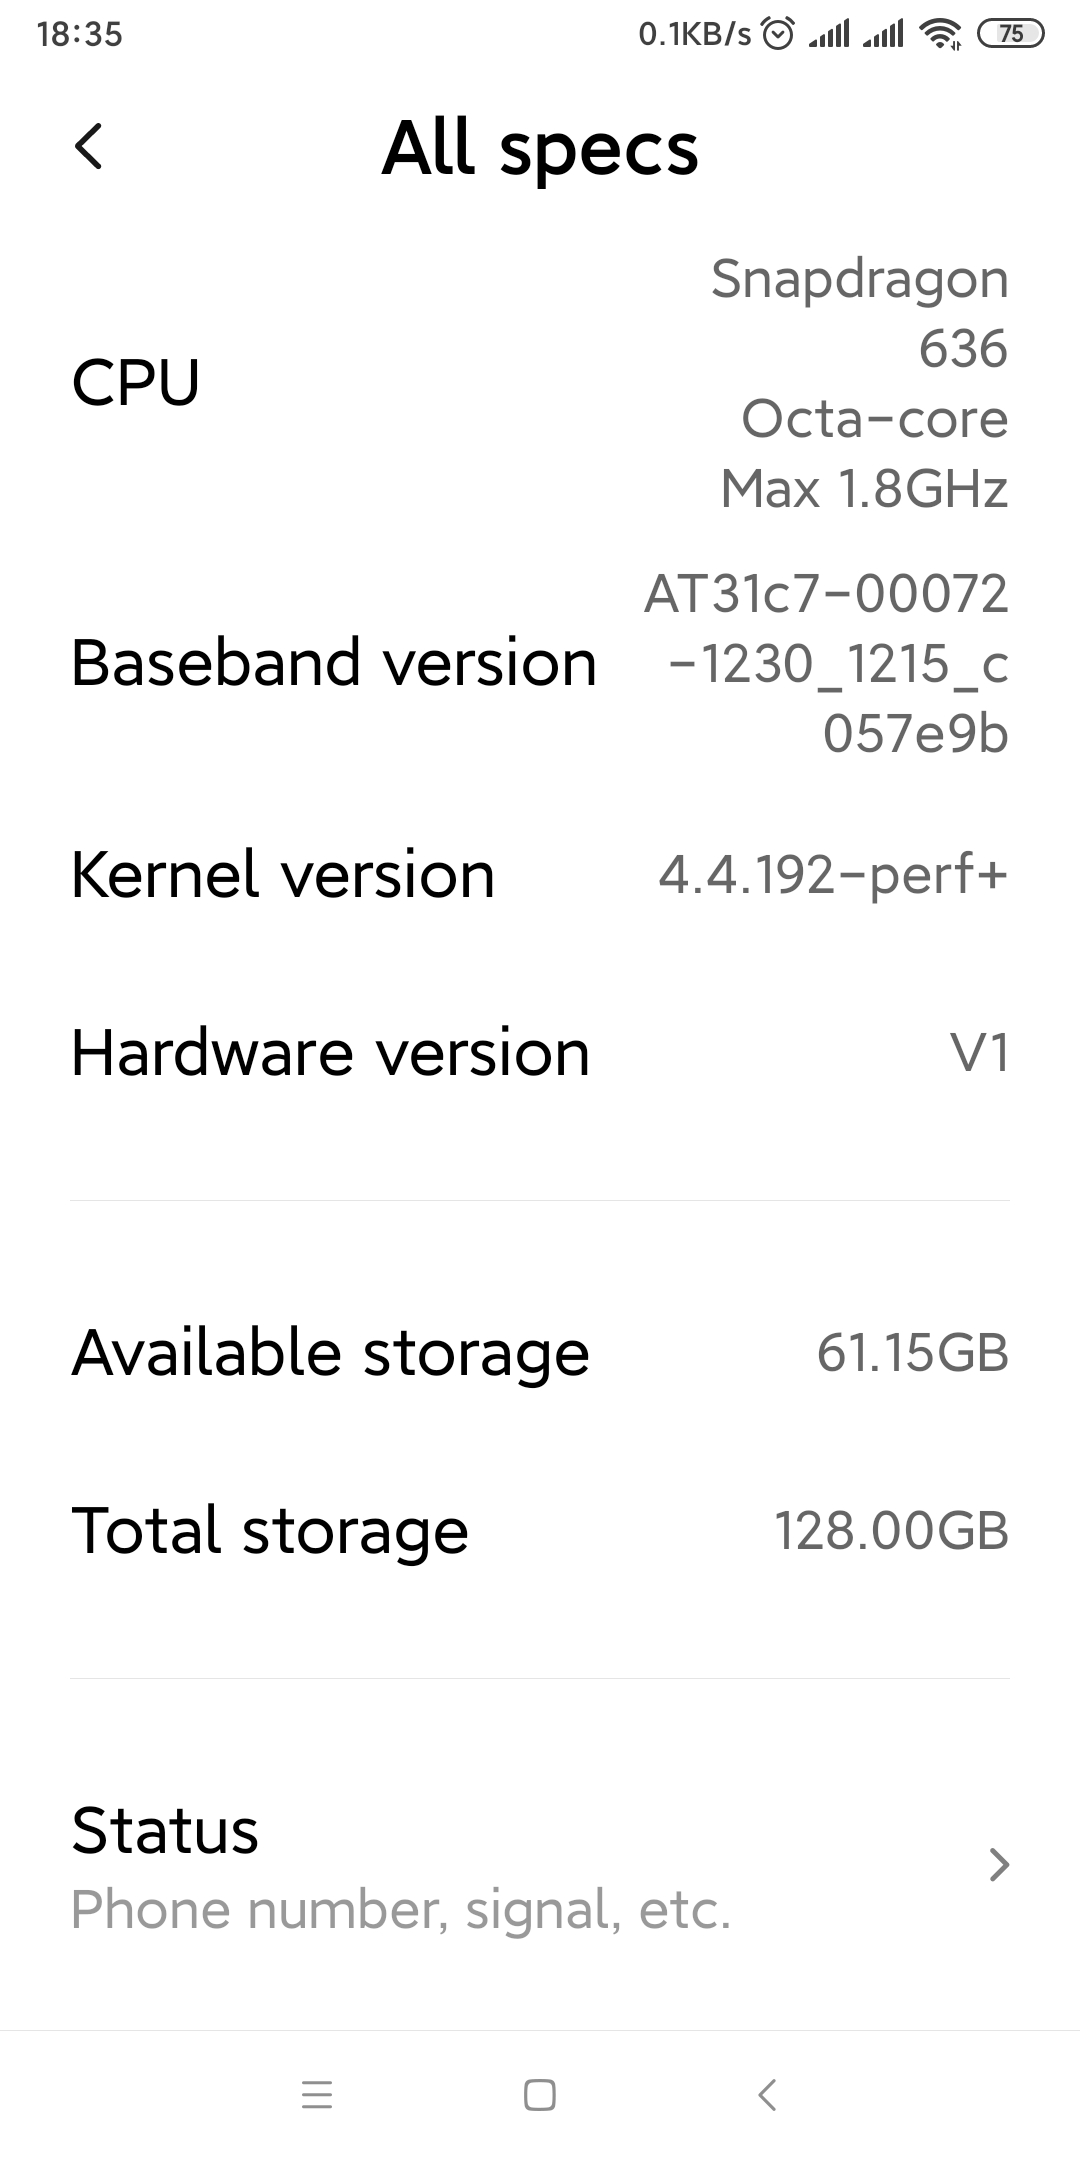Tap the first SIM signal bars icon
This screenshot has height=2160, width=1080.
pyautogui.click(x=828, y=36)
